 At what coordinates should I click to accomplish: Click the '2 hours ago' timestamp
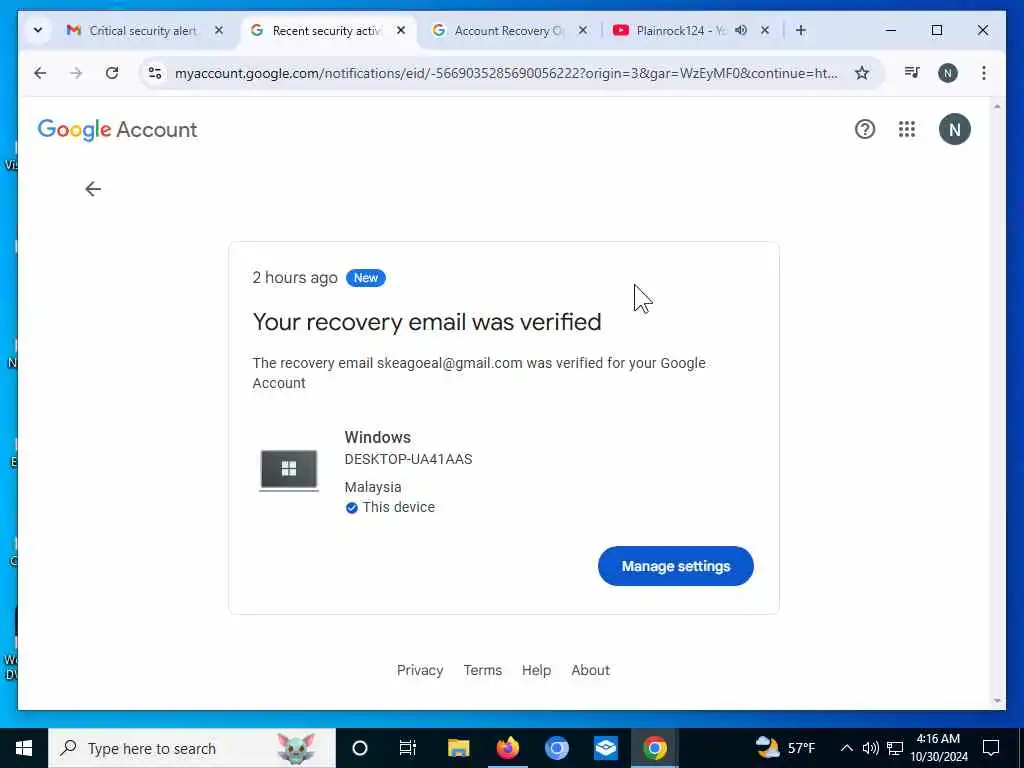point(295,278)
